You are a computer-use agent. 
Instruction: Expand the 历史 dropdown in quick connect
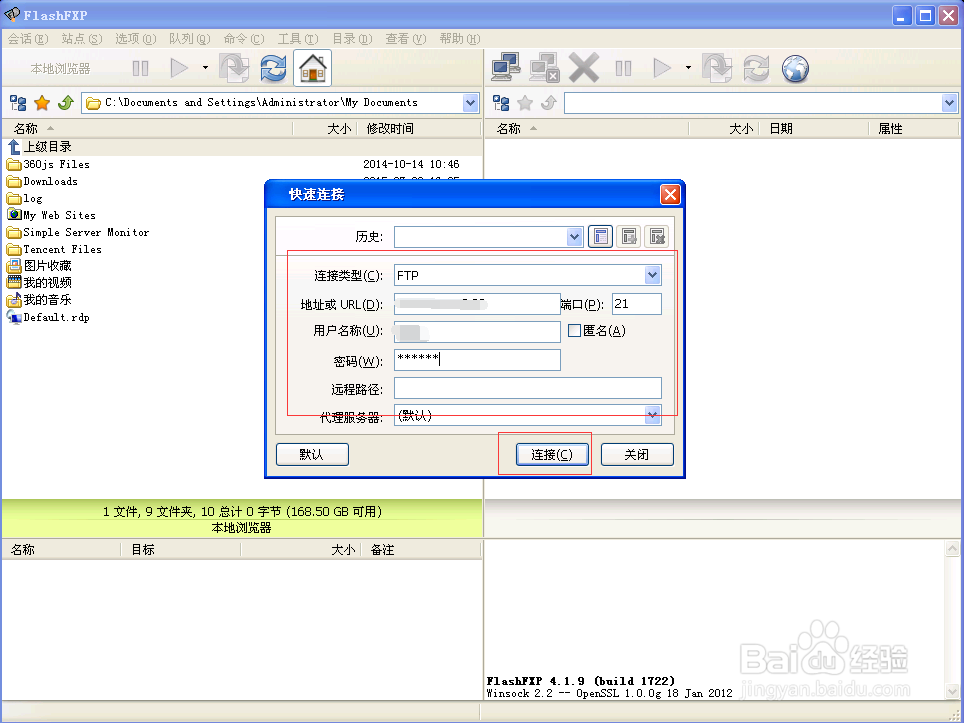574,237
